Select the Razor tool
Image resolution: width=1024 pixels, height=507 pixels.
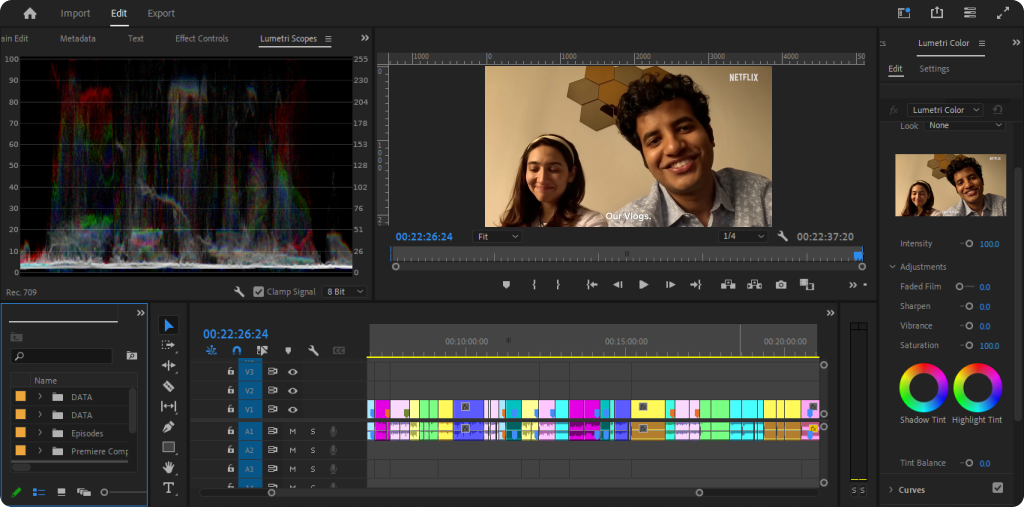pyautogui.click(x=168, y=386)
